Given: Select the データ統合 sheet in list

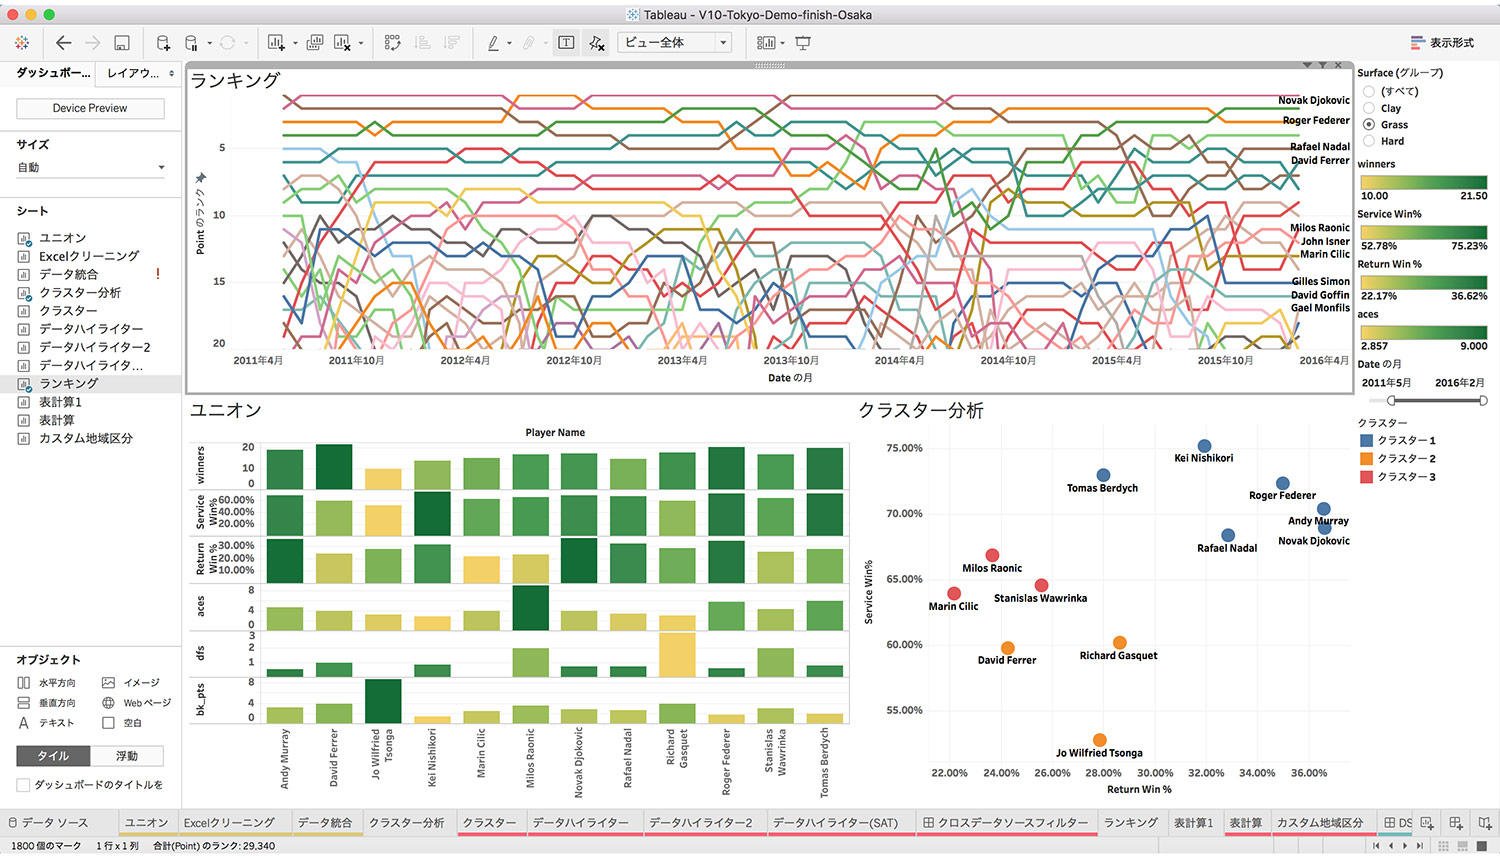Looking at the screenshot, I should pos(68,274).
